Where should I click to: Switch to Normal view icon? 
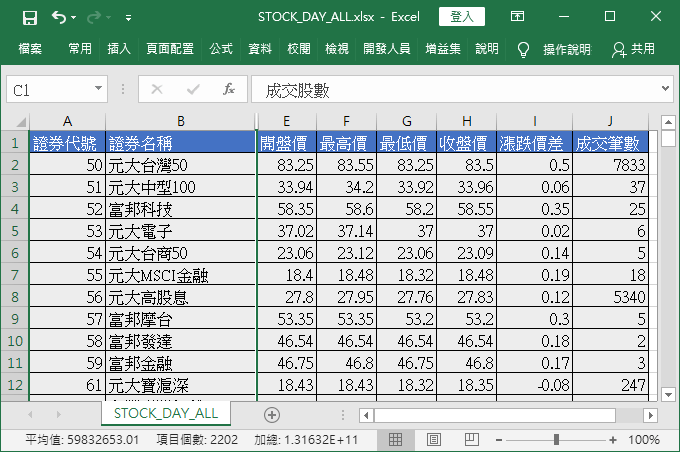coord(395,440)
